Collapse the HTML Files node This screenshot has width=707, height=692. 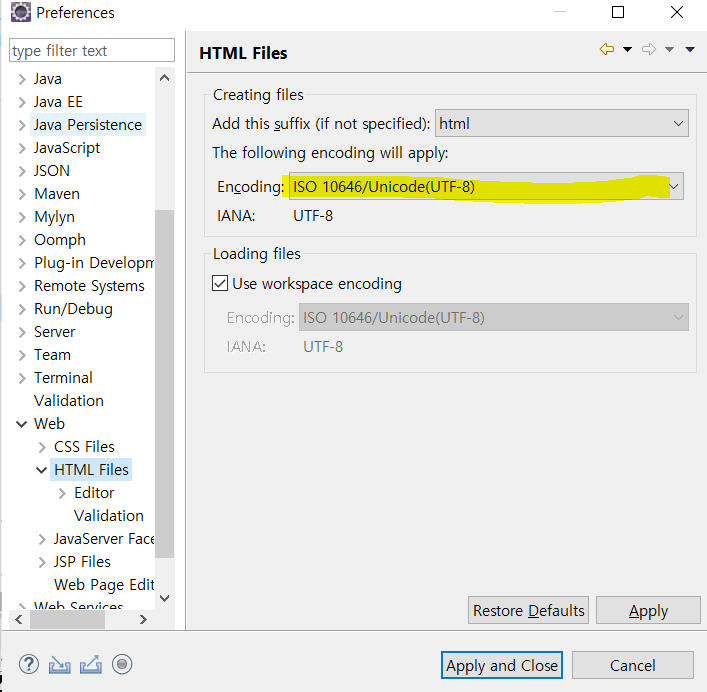pos(41,470)
